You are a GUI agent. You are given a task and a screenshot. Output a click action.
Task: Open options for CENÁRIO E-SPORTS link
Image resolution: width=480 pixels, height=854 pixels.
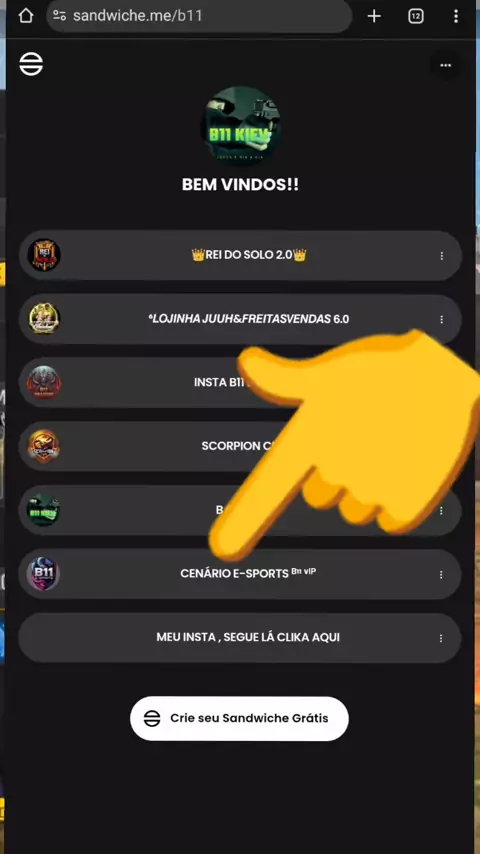coord(441,575)
